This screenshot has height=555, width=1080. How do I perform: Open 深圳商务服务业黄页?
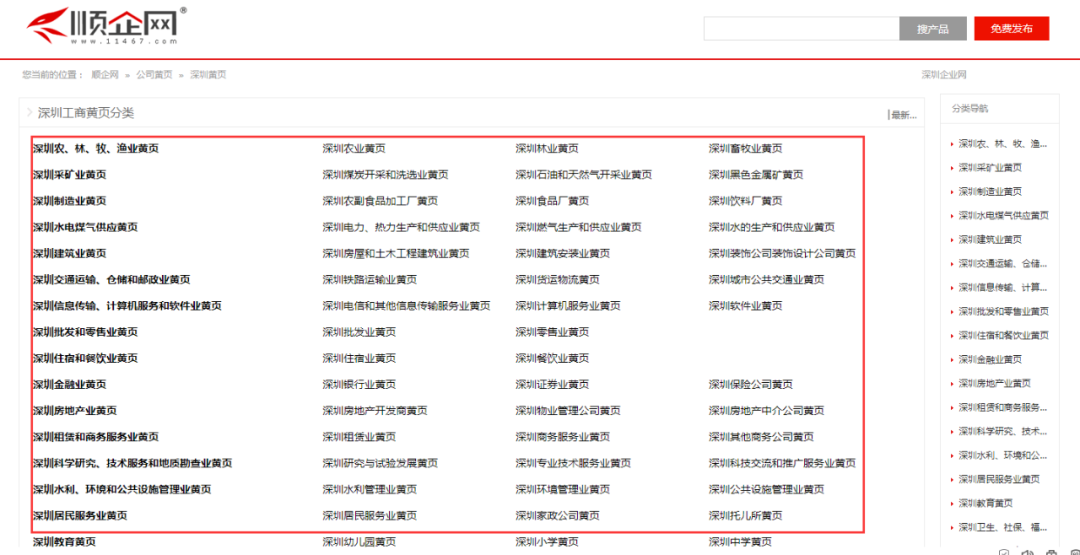(563, 437)
